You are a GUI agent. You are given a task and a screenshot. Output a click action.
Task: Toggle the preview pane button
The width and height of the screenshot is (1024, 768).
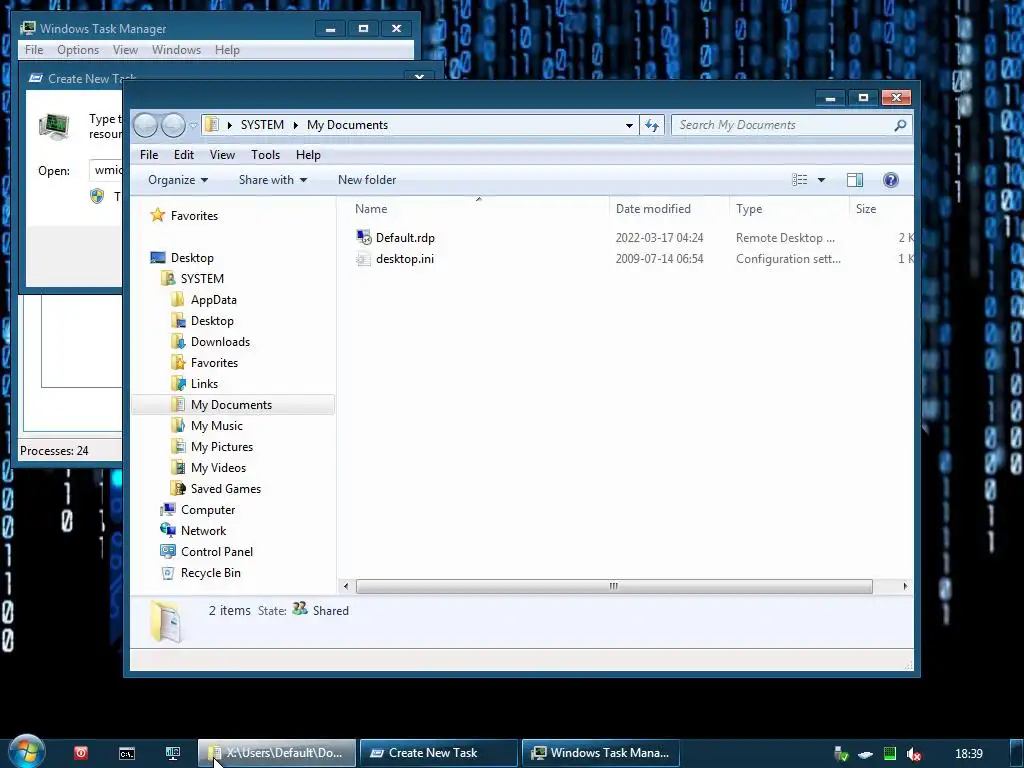coord(855,180)
